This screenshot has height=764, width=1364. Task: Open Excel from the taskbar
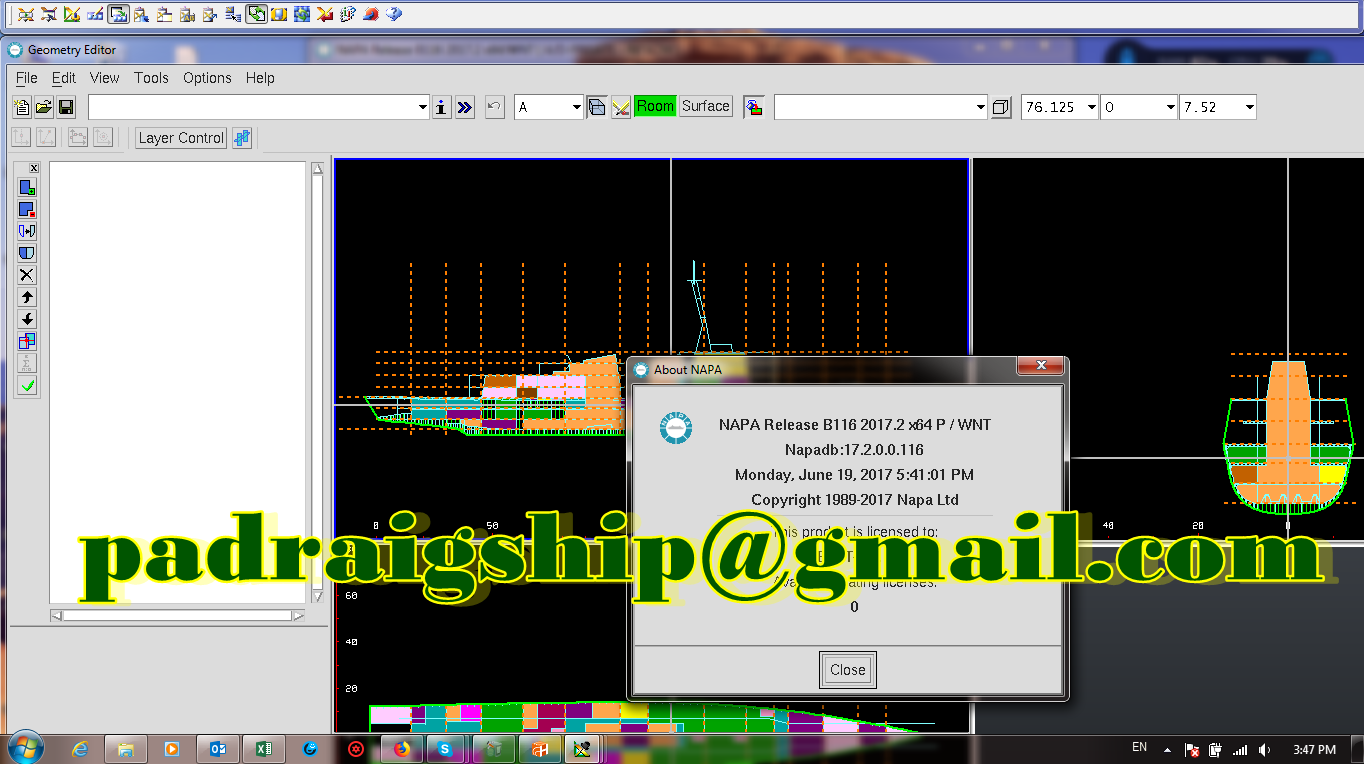[264, 748]
